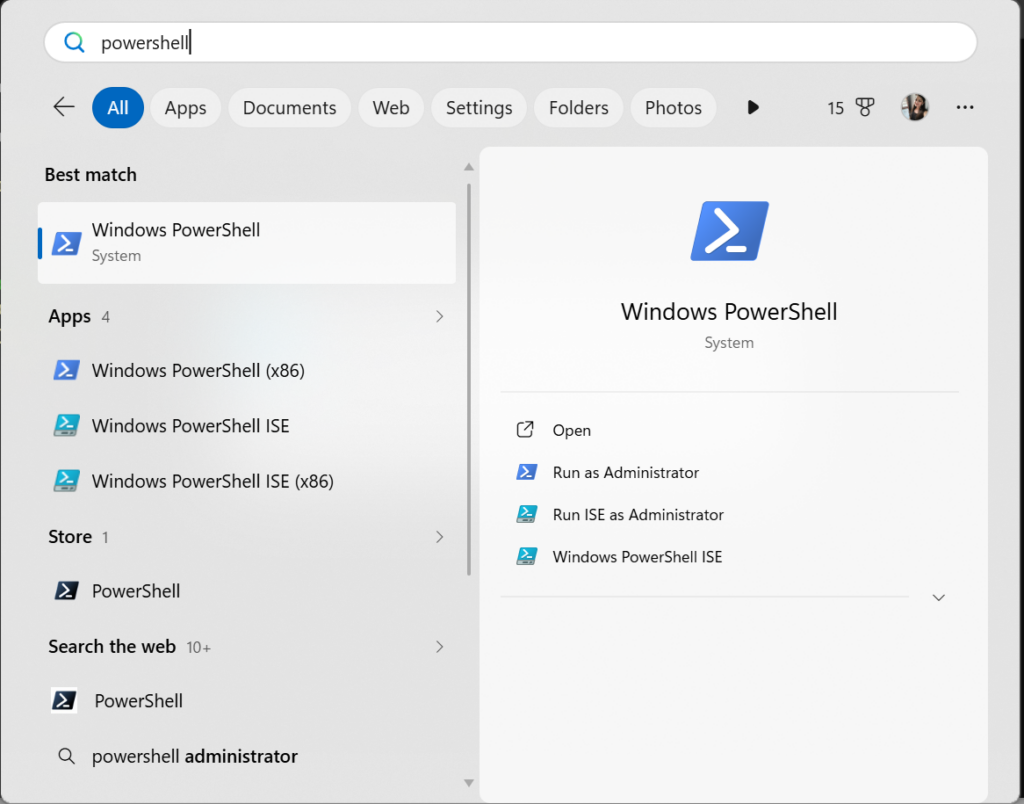Click the Windows PowerShell ISE (x86) icon
This screenshot has width=1024, height=804.
(x=67, y=481)
